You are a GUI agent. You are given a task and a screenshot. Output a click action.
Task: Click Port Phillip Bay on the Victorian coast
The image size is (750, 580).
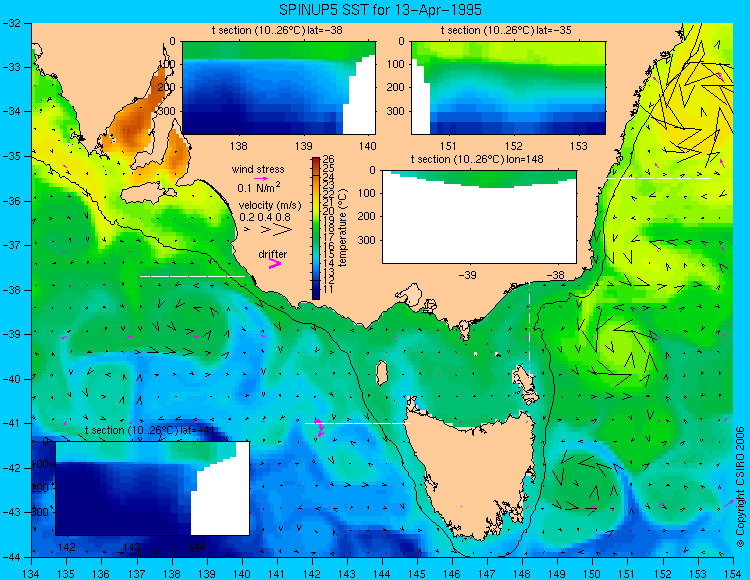coord(412,296)
